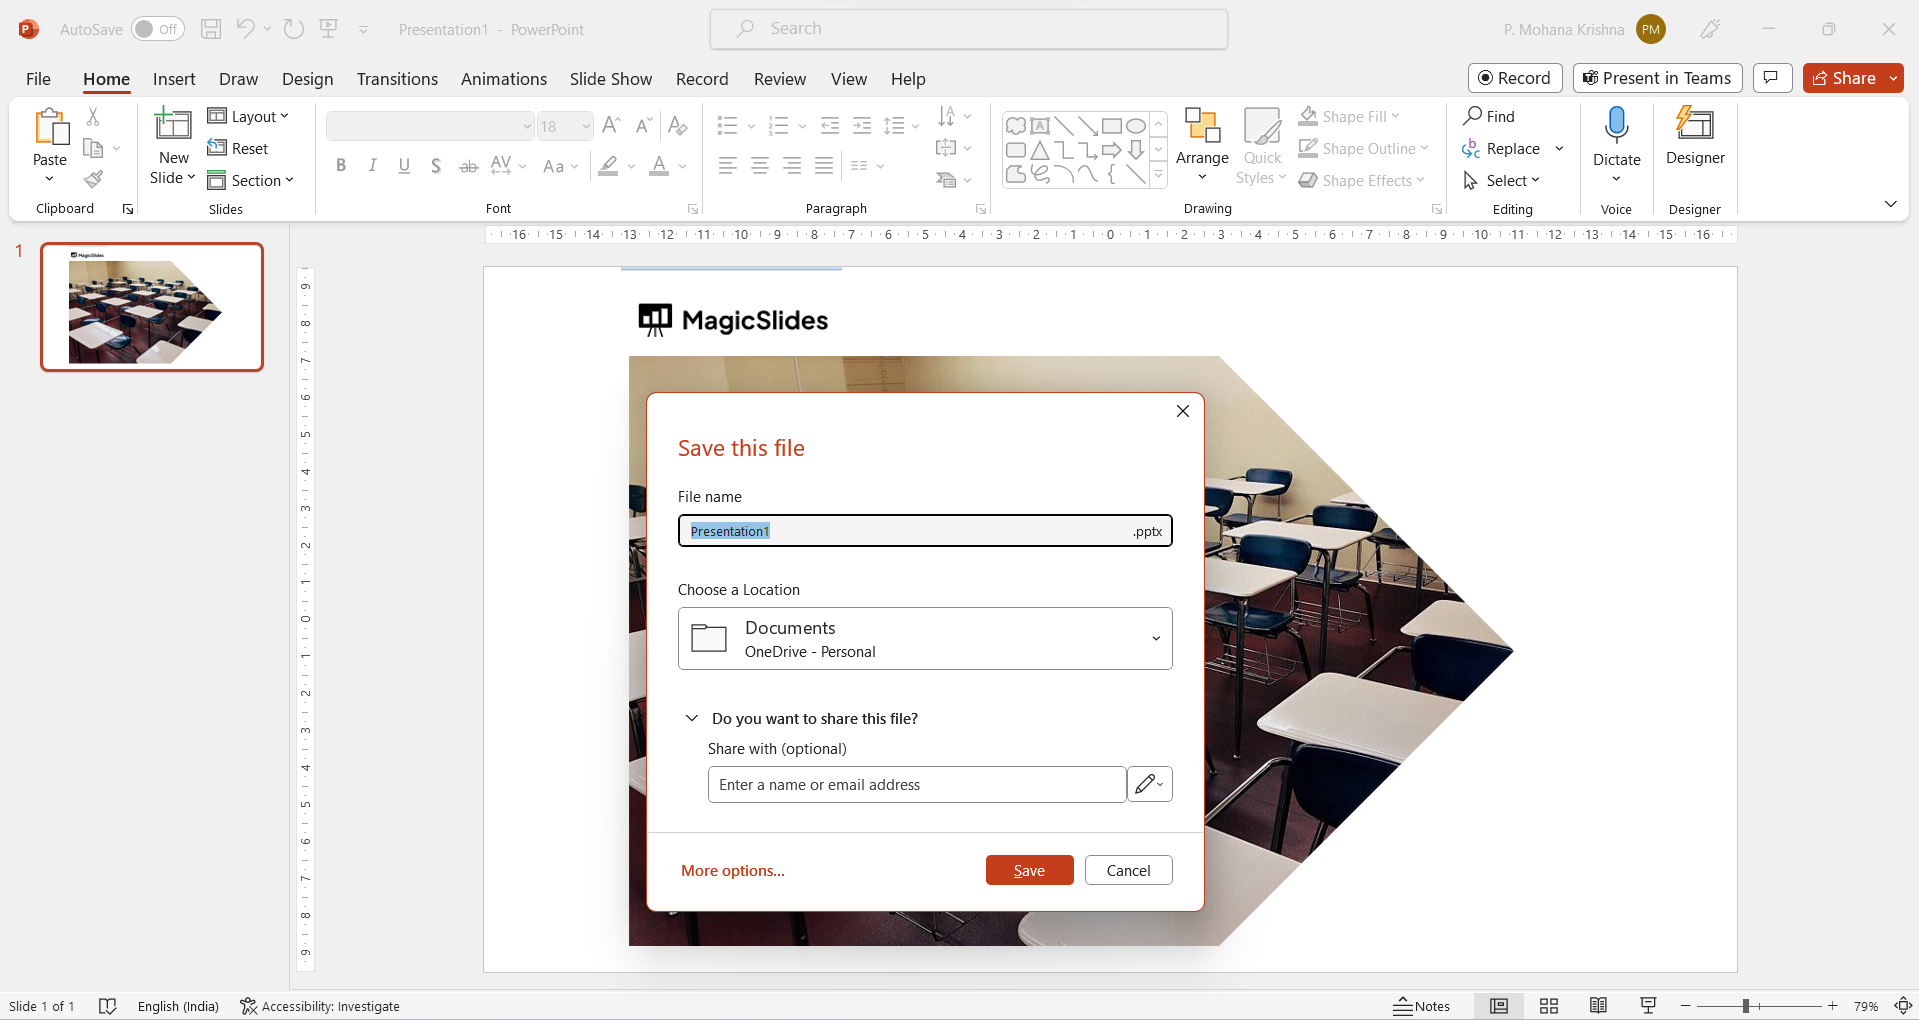Viewport: 1919px width, 1020px height.
Task: Open the File menu
Action: tap(38, 79)
